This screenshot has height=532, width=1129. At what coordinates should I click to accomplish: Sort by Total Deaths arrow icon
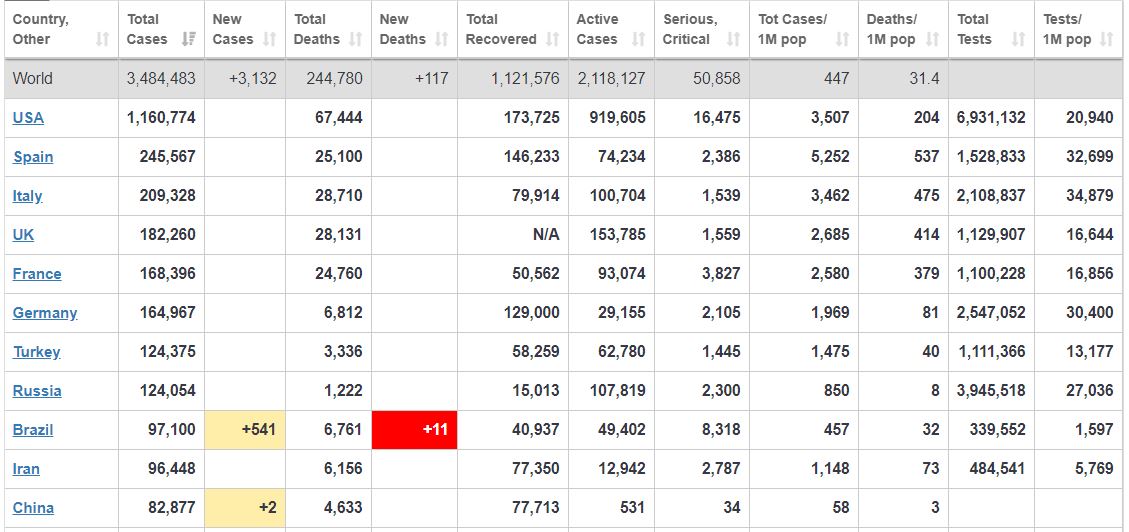coord(355,40)
